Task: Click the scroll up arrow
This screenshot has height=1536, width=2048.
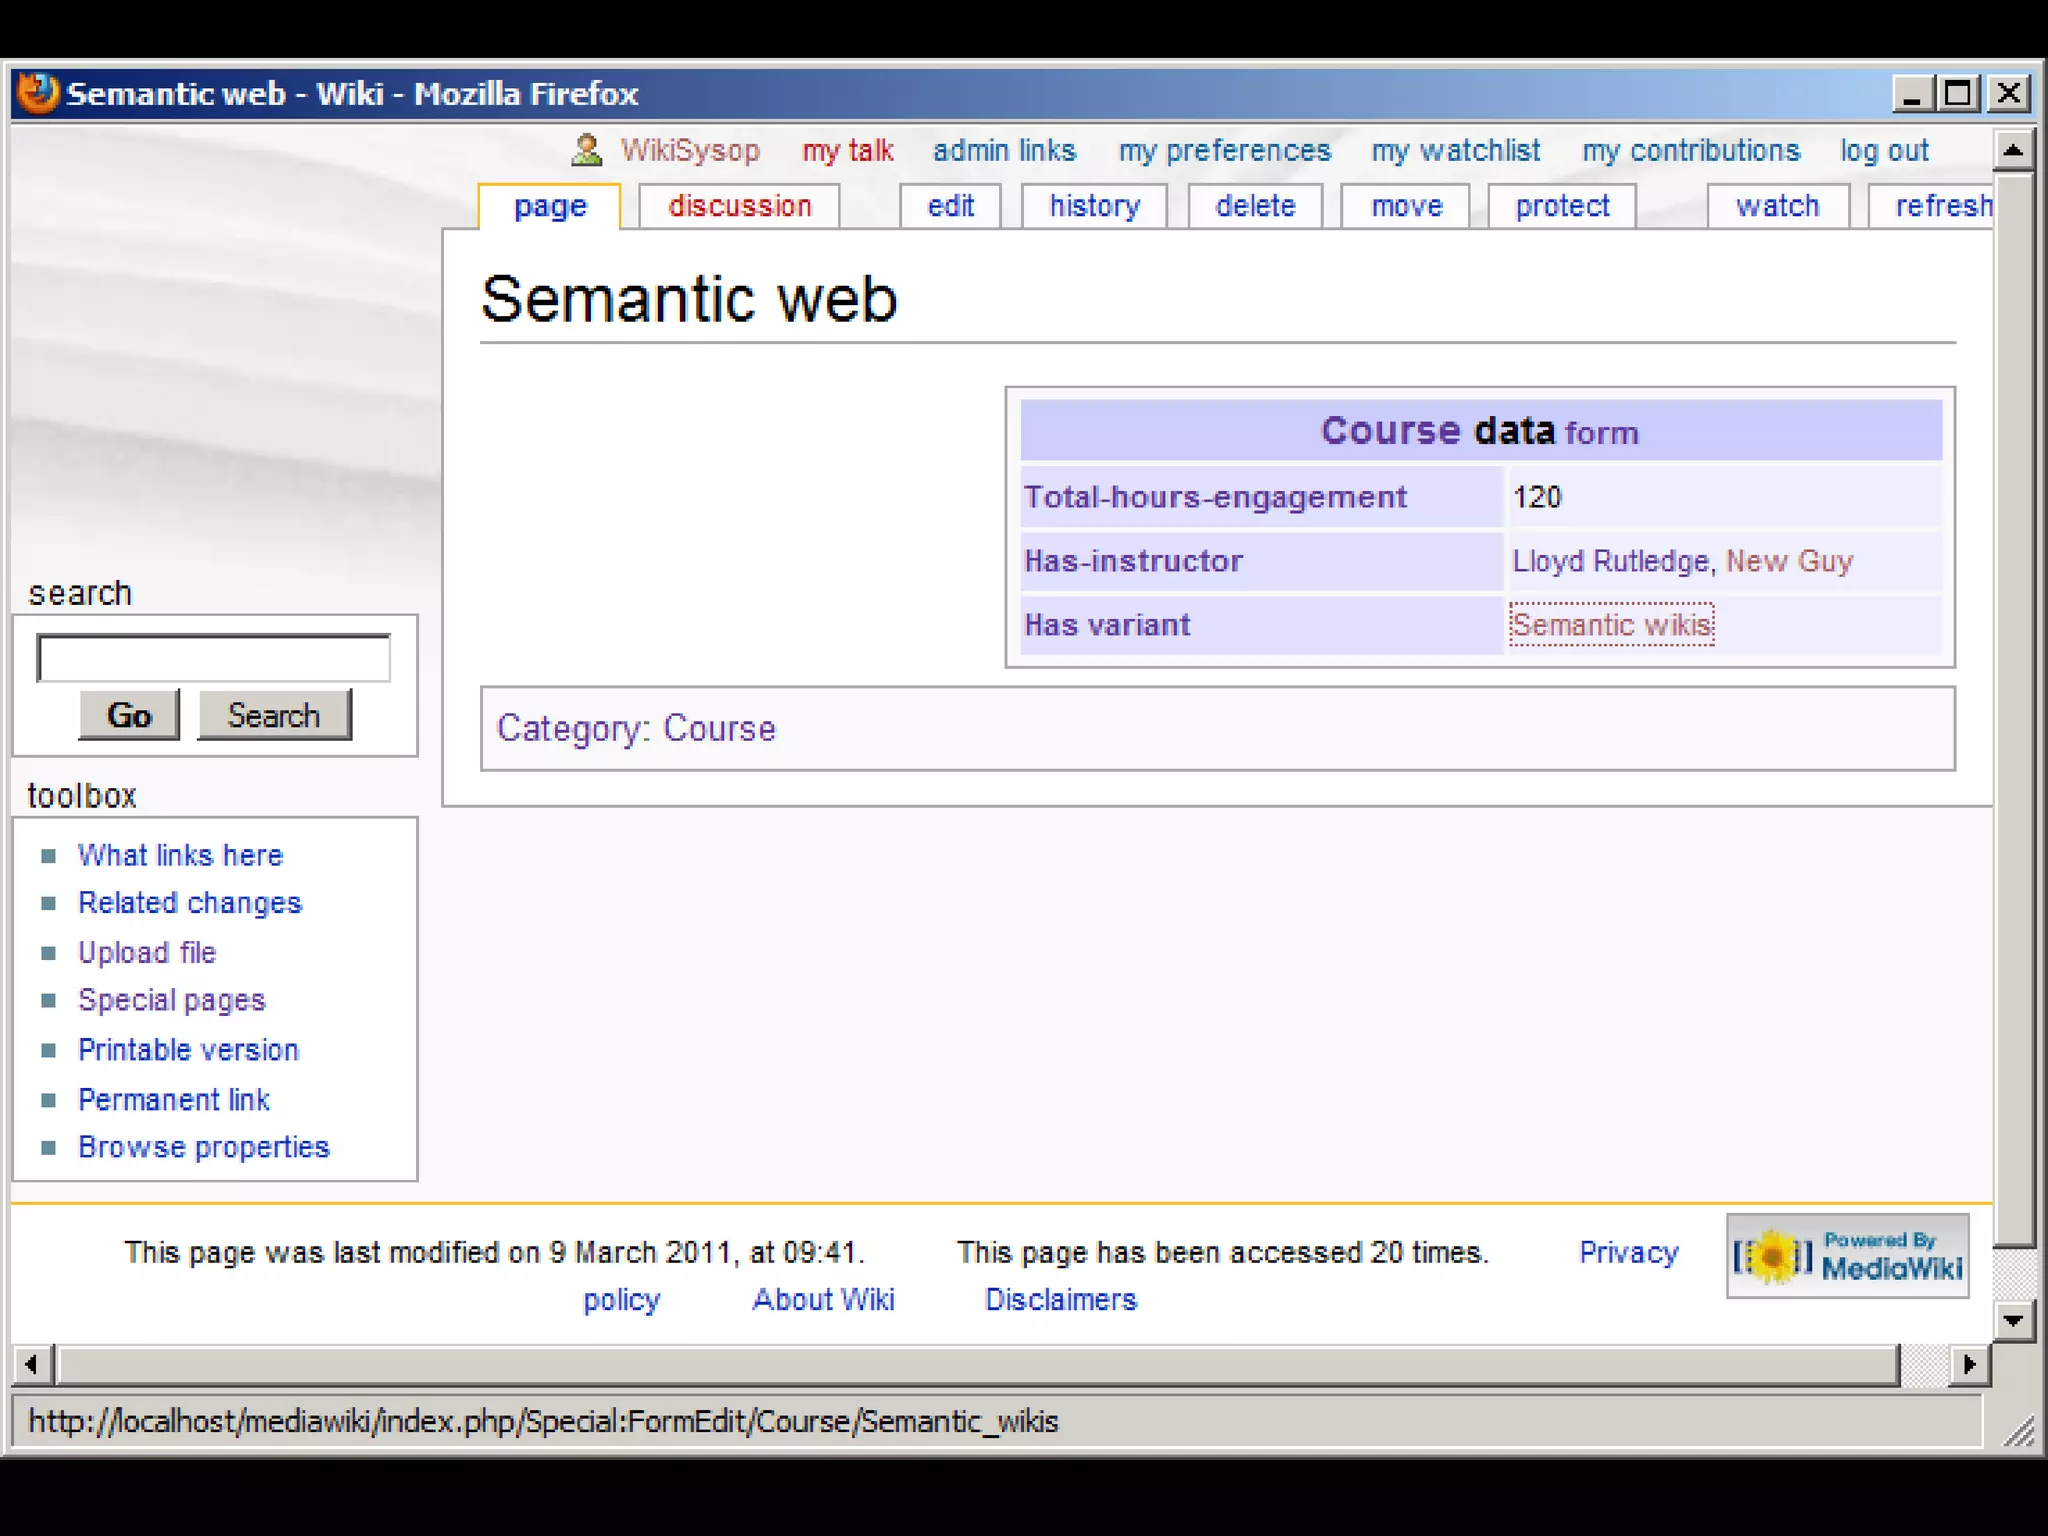Action: (2013, 151)
